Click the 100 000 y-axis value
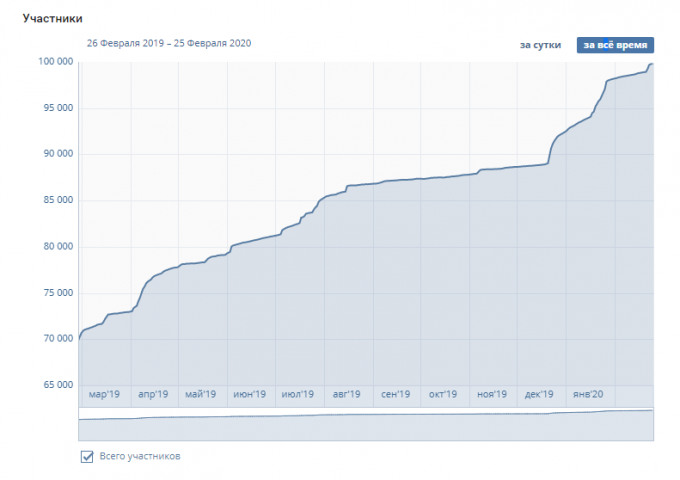 tap(56, 62)
